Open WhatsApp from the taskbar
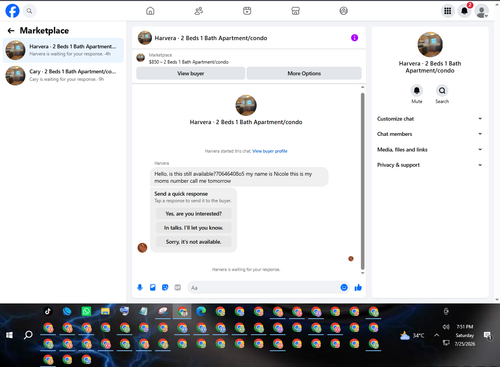This screenshot has height=367, width=500. pyautogui.click(x=86, y=311)
